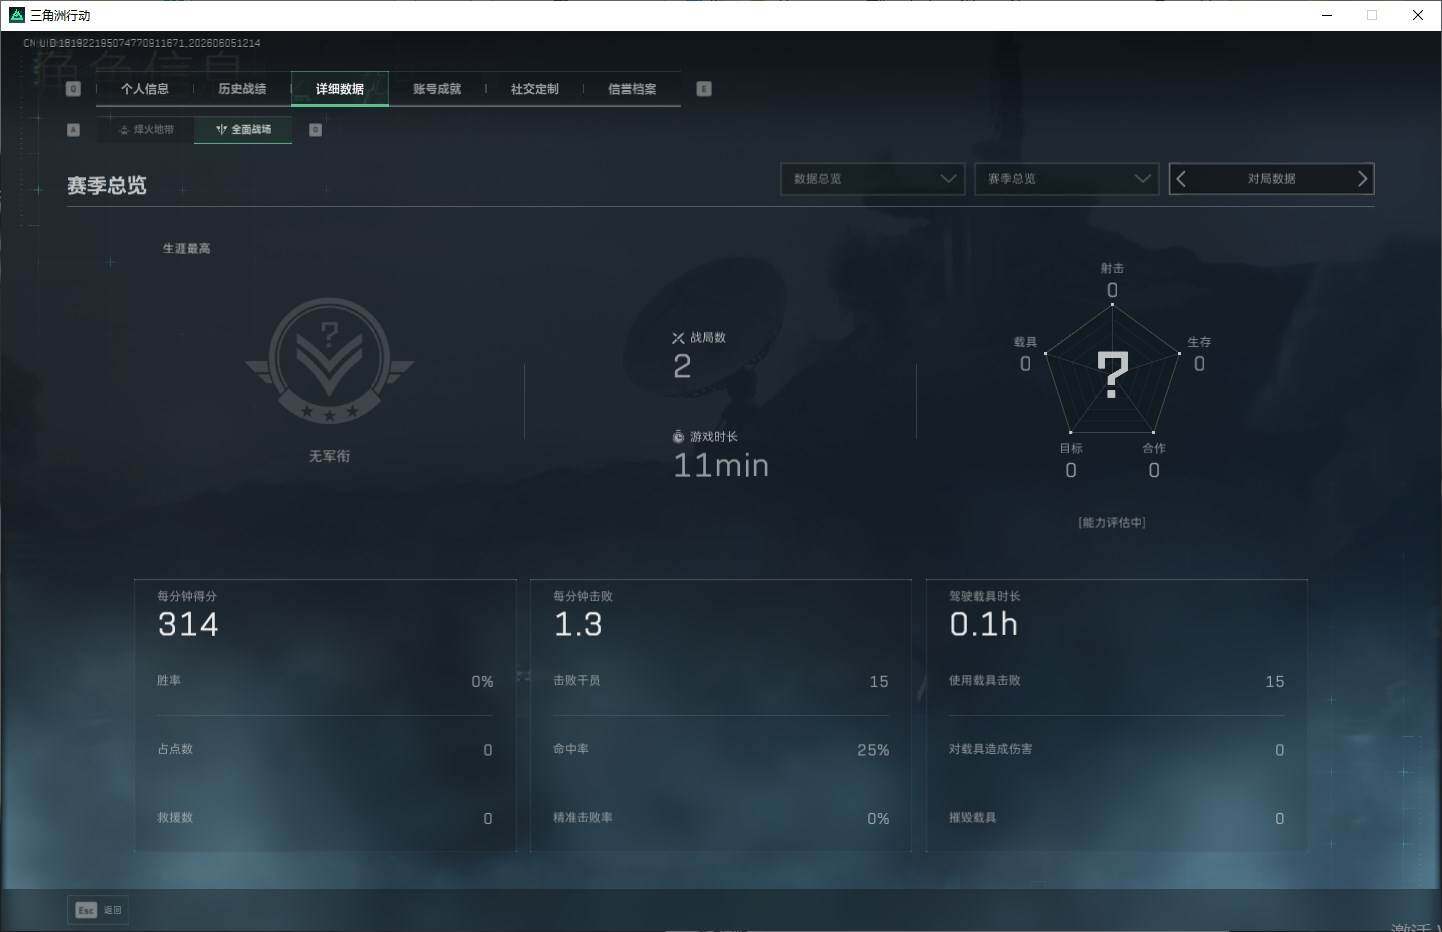The image size is (1442, 932).
Task: Click the 对局数据 selector label
Action: pos(1271,179)
